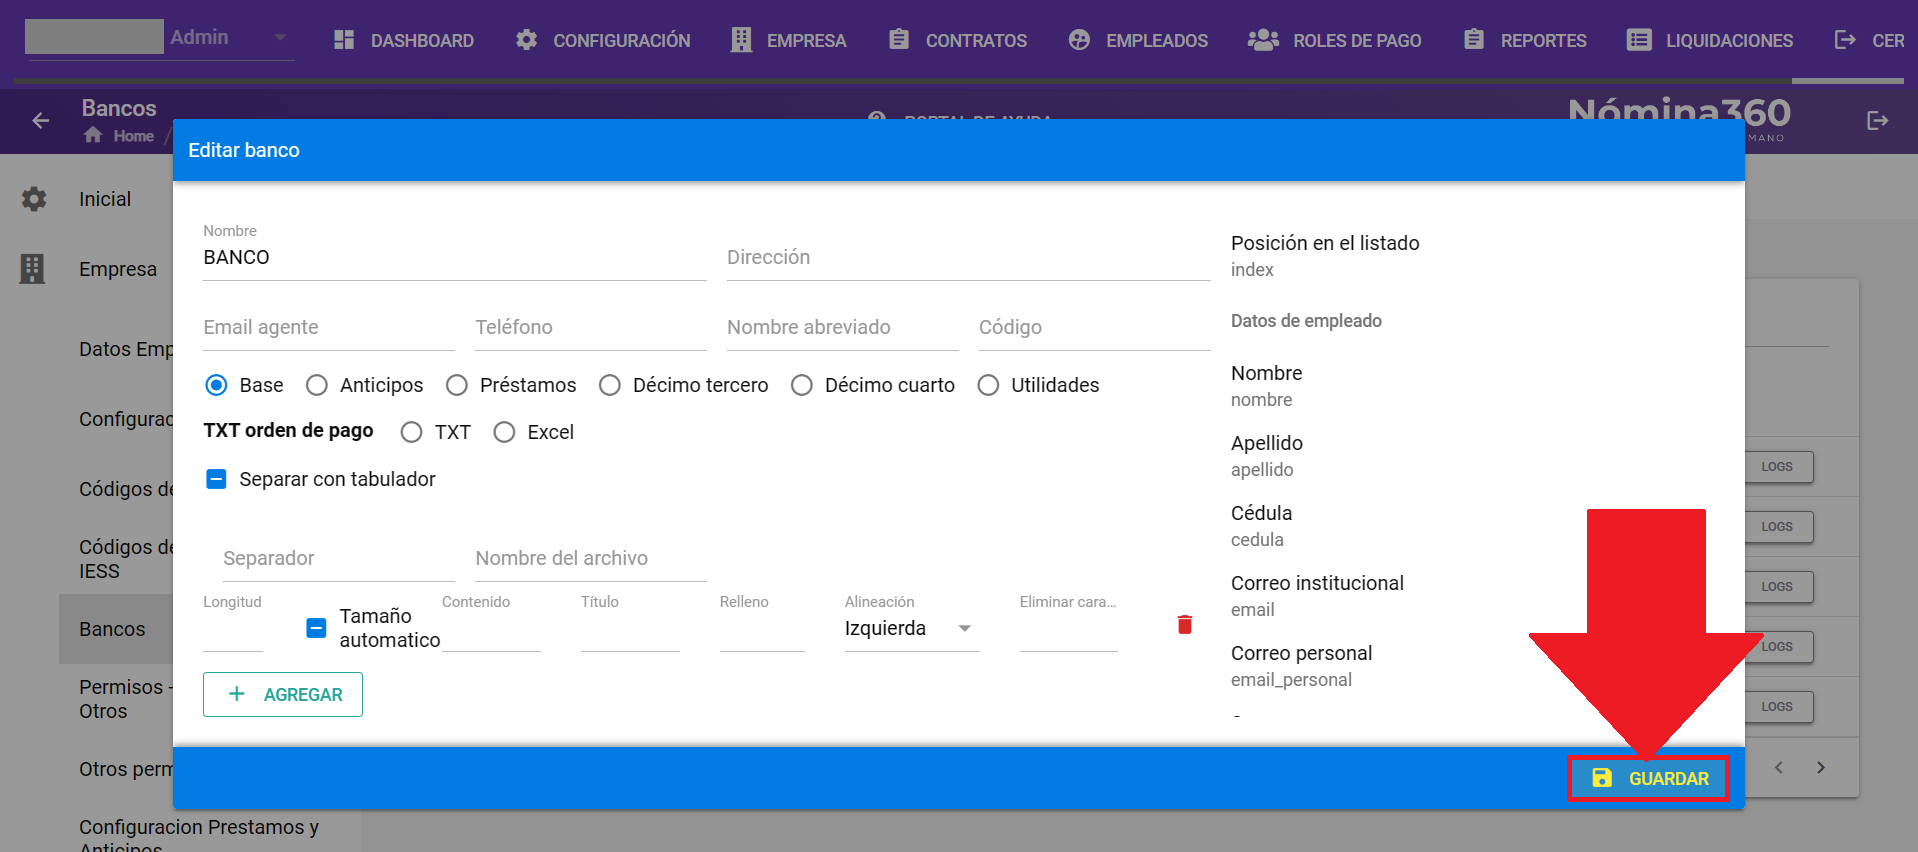
Task: Toggle Tamaño automatico checkbox
Action: click(x=316, y=628)
